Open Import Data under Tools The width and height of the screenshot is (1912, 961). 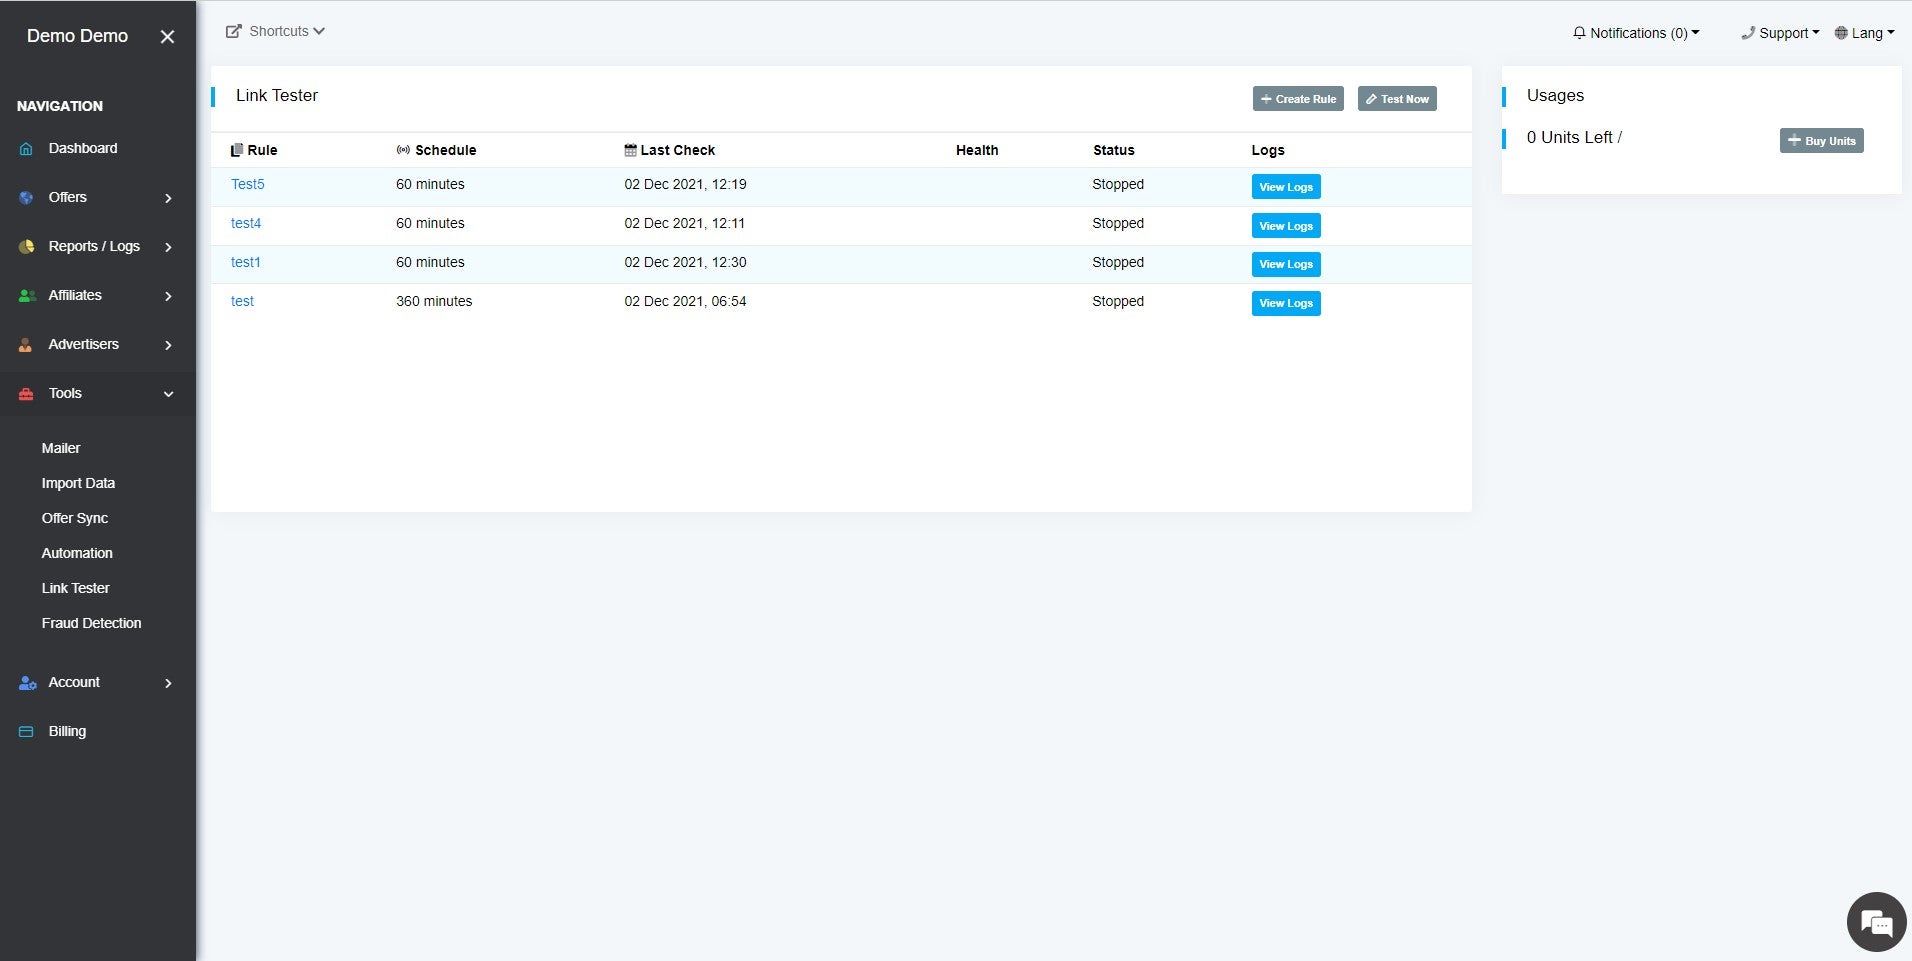click(x=78, y=483)
